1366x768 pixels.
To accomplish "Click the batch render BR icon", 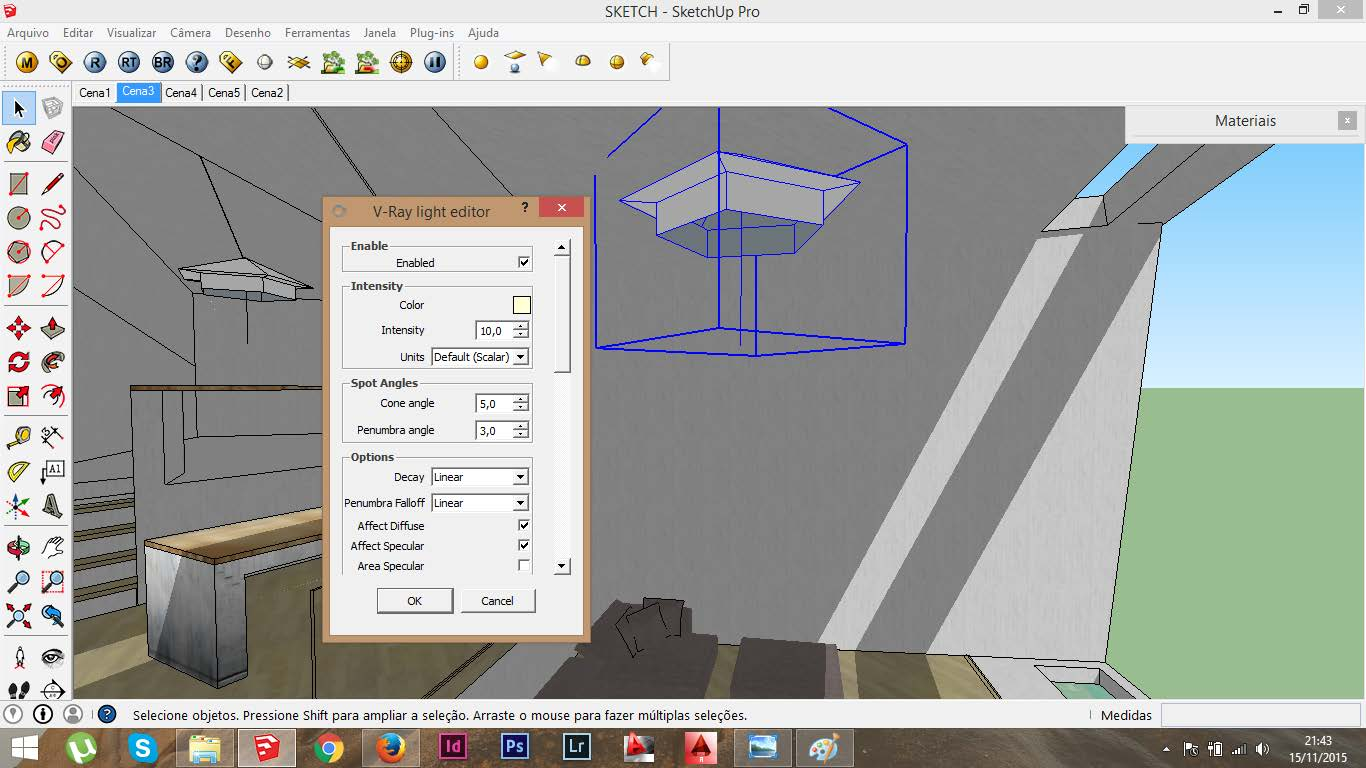I will coord(163,62).
